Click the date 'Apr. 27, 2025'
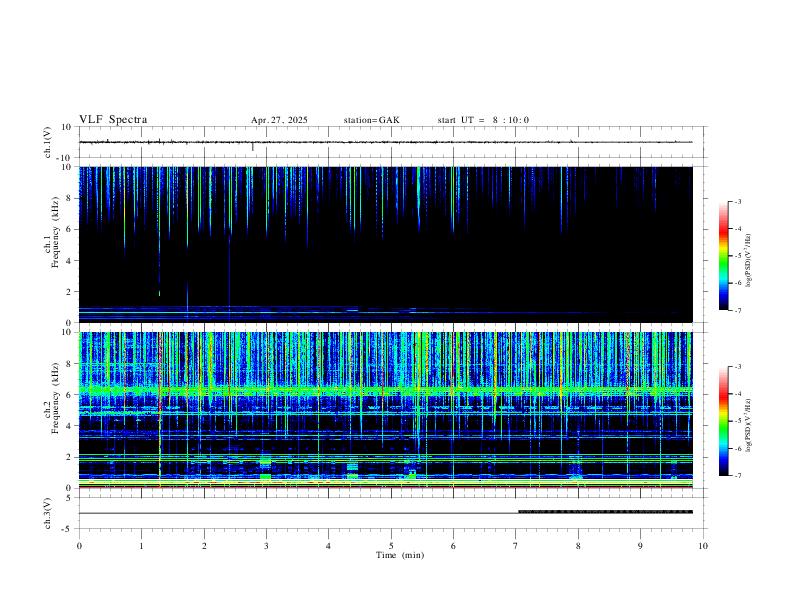Screen dimensions: 792x612 [279, 120]
